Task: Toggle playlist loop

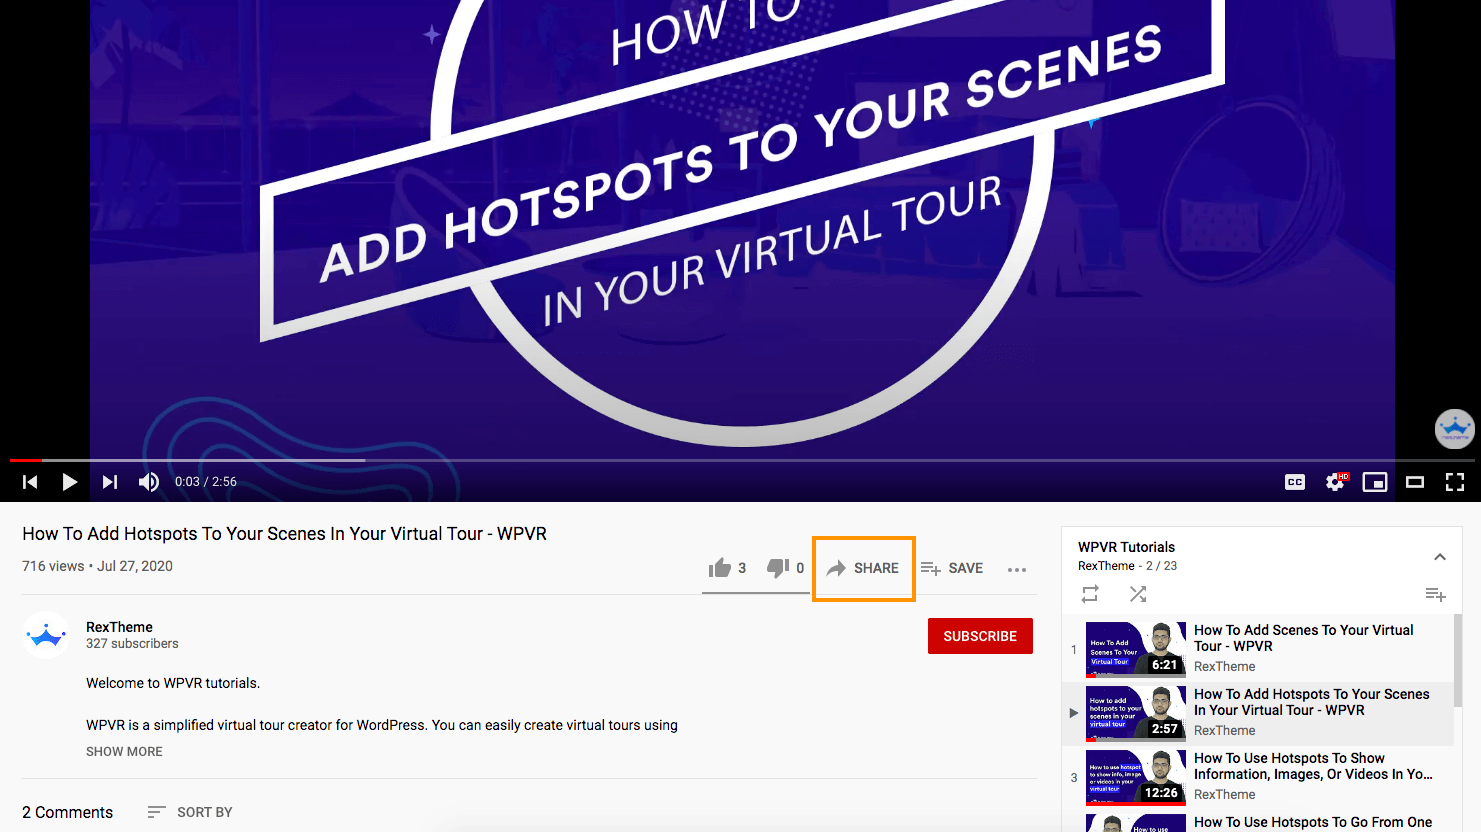Action: tap(1090, 594)
